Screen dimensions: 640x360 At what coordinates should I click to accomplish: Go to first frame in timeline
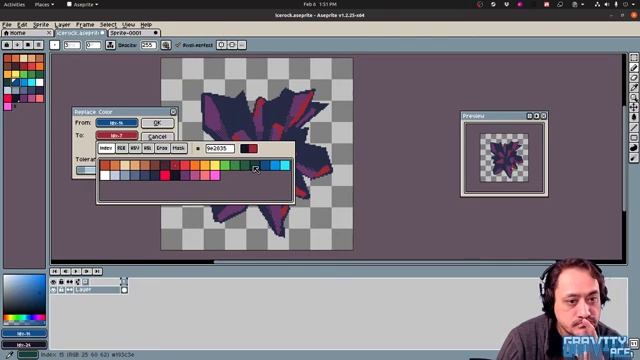55,271
